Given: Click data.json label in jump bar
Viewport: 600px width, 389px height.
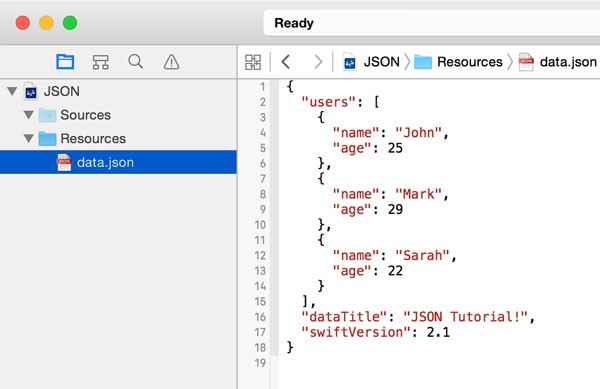Looking at the screenshot, I should pyautogui.click(x=568, y=62).
